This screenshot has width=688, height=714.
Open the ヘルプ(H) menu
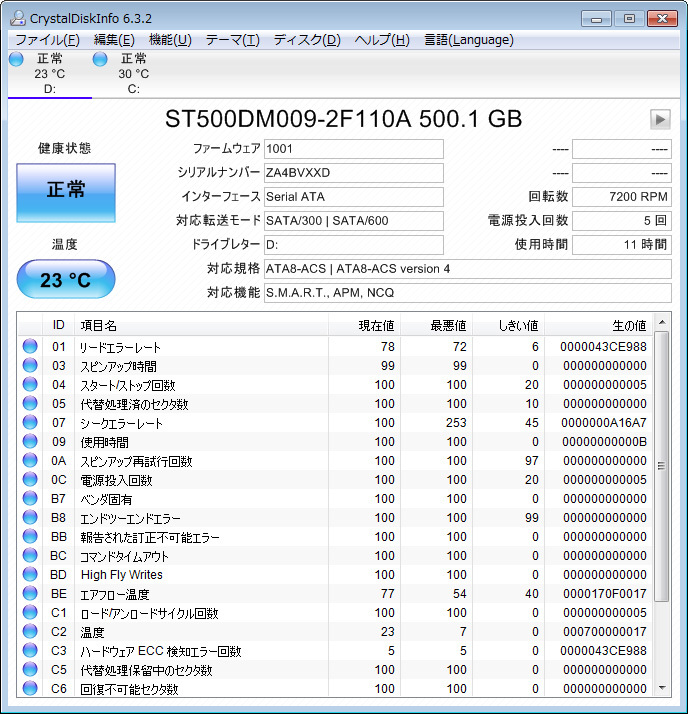382,40
